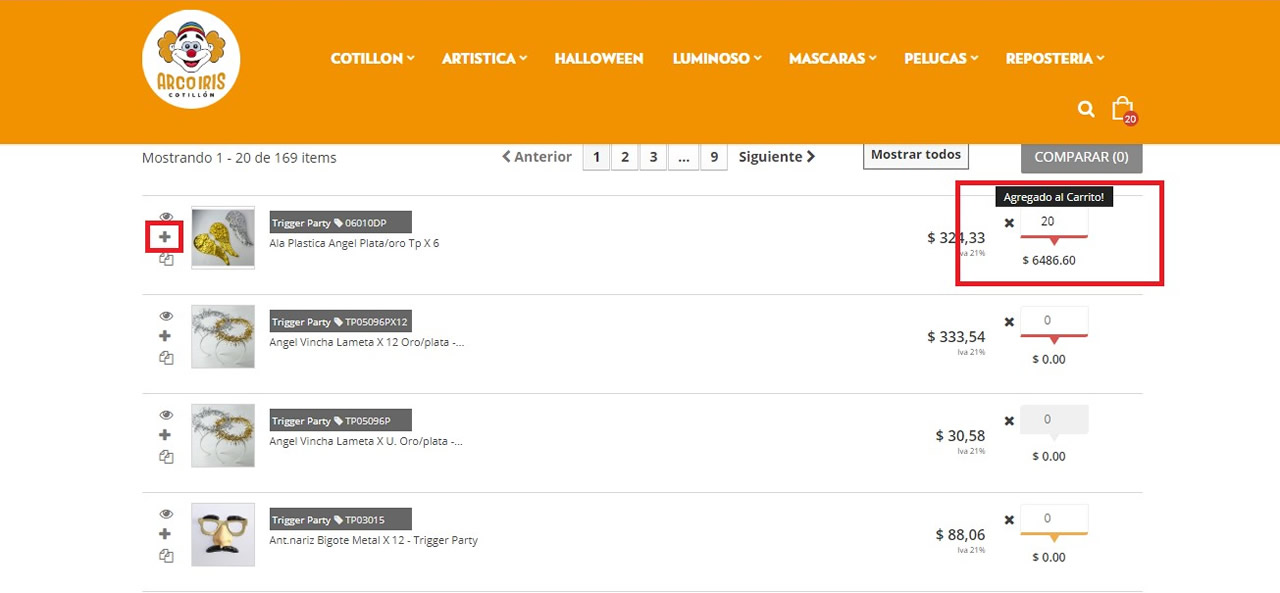Click Trigger Party tag with code TP03015
The width and height of the screenshot is (1280, 593).
coord(340,520)
